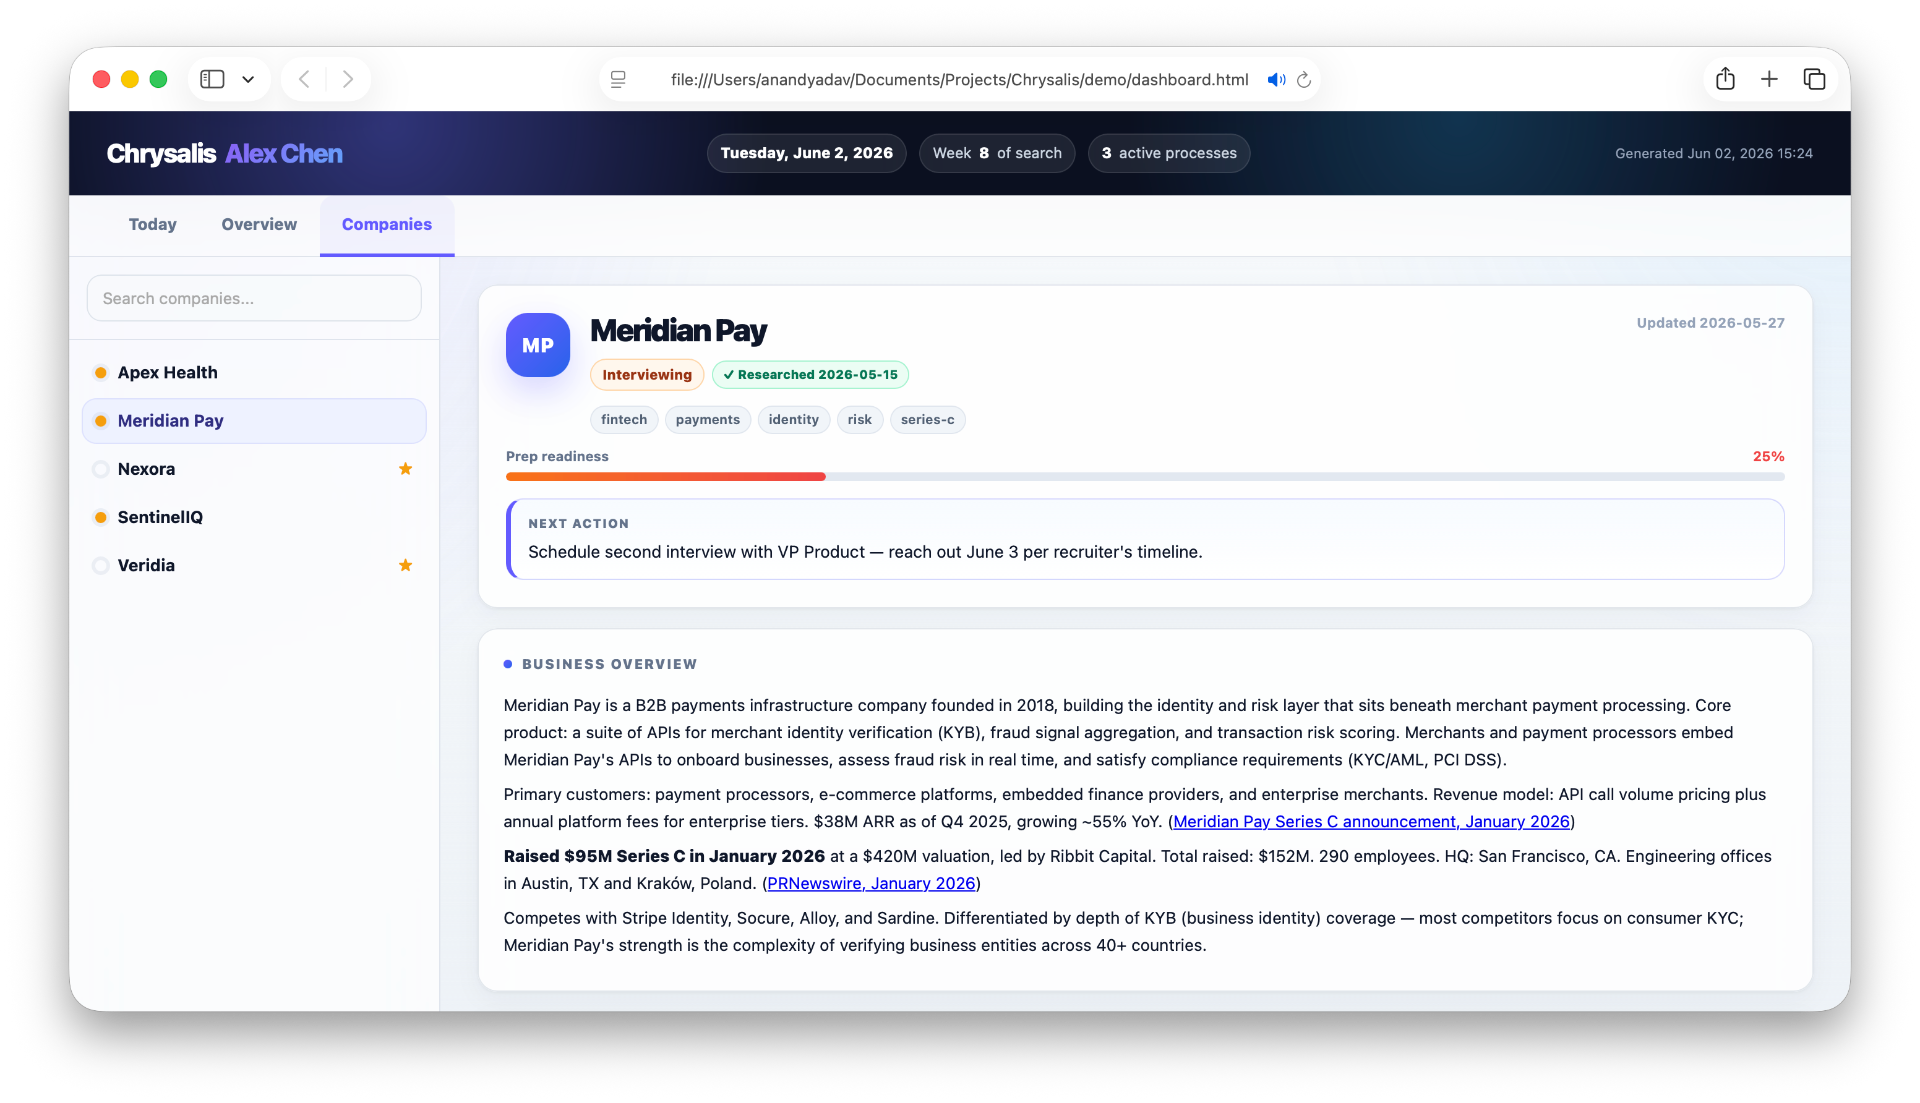
Task: Click the Next Action card
Action: click(x=1145, y=539)
